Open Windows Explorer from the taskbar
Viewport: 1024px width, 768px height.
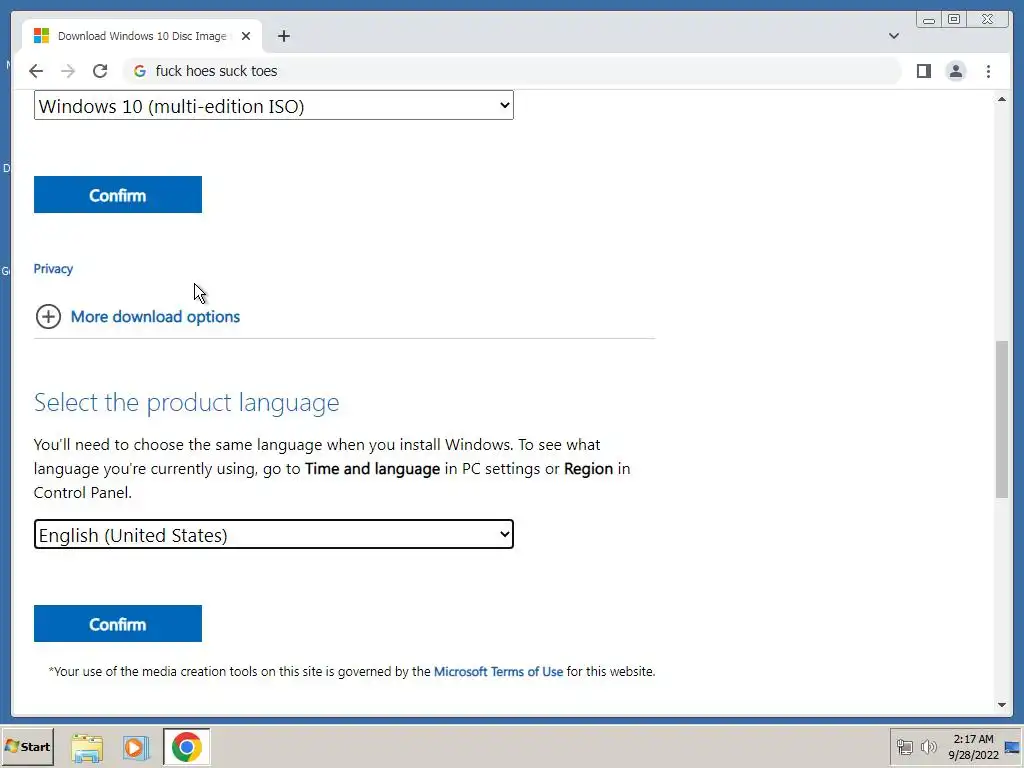[x=87, y=747]
